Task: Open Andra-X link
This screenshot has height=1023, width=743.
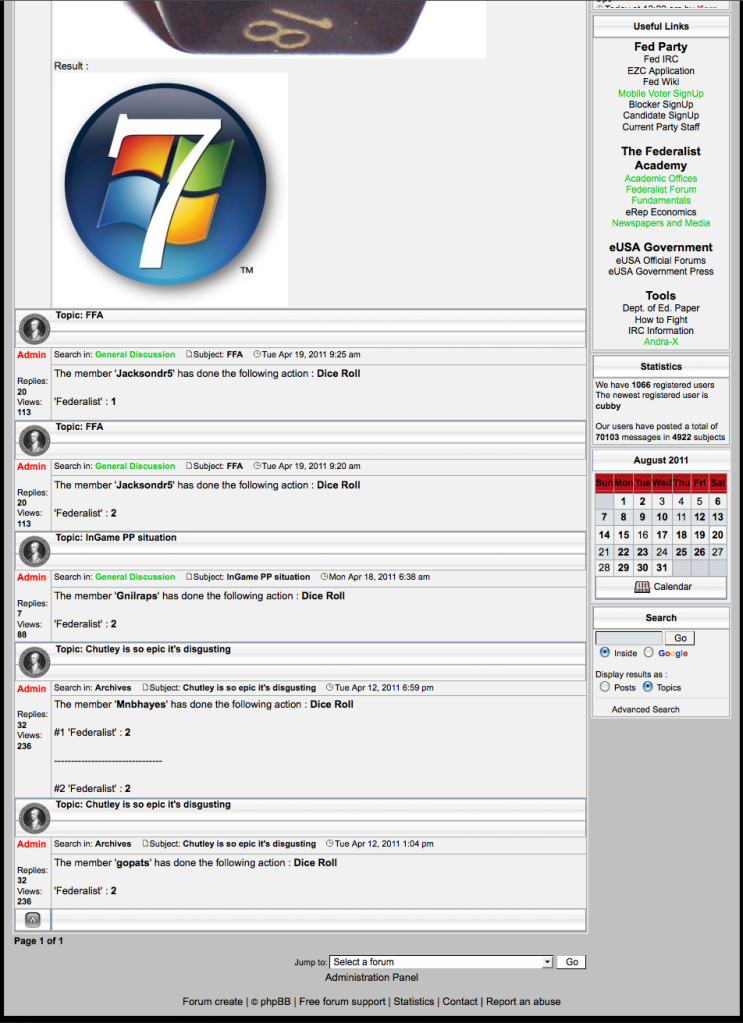Action: click(x=661, y=342)
